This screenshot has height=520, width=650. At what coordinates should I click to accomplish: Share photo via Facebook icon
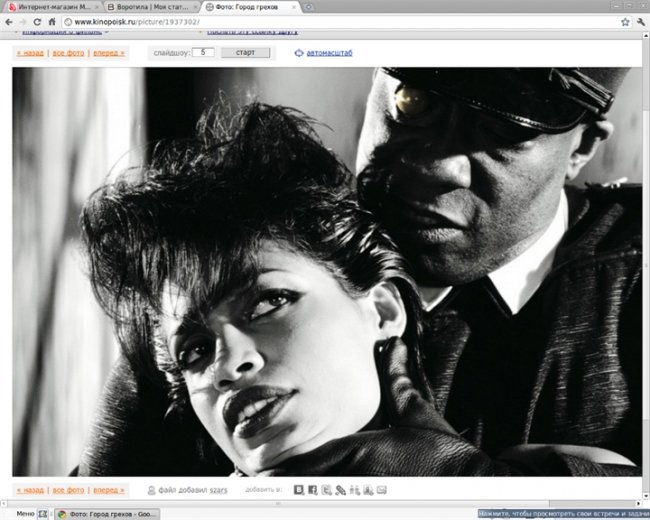tap(313, 490)
